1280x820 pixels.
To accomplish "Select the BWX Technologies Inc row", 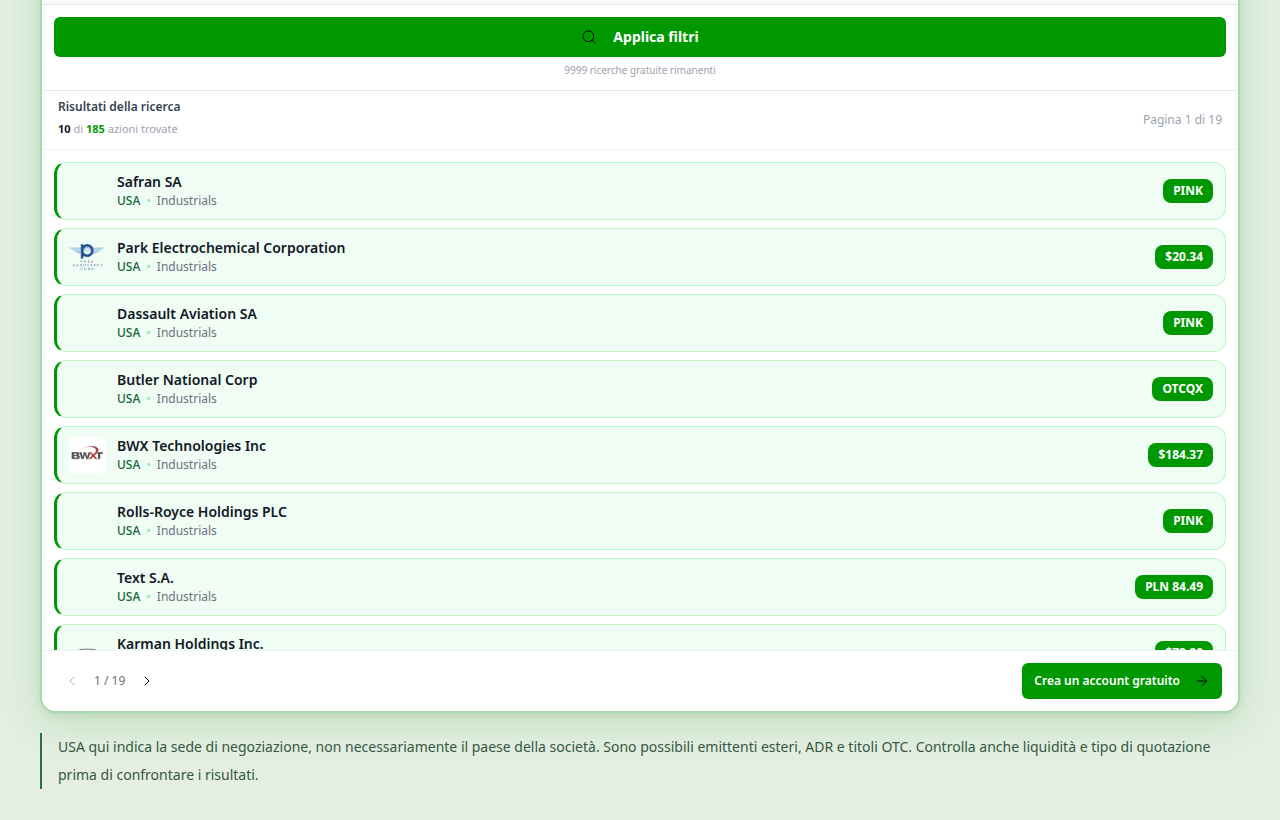I will pos(640,455).
